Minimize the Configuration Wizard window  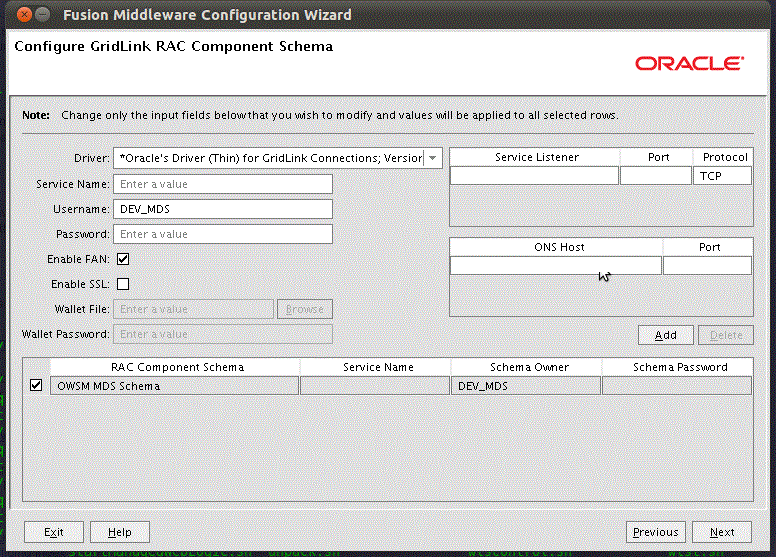[x=43, y=15]
